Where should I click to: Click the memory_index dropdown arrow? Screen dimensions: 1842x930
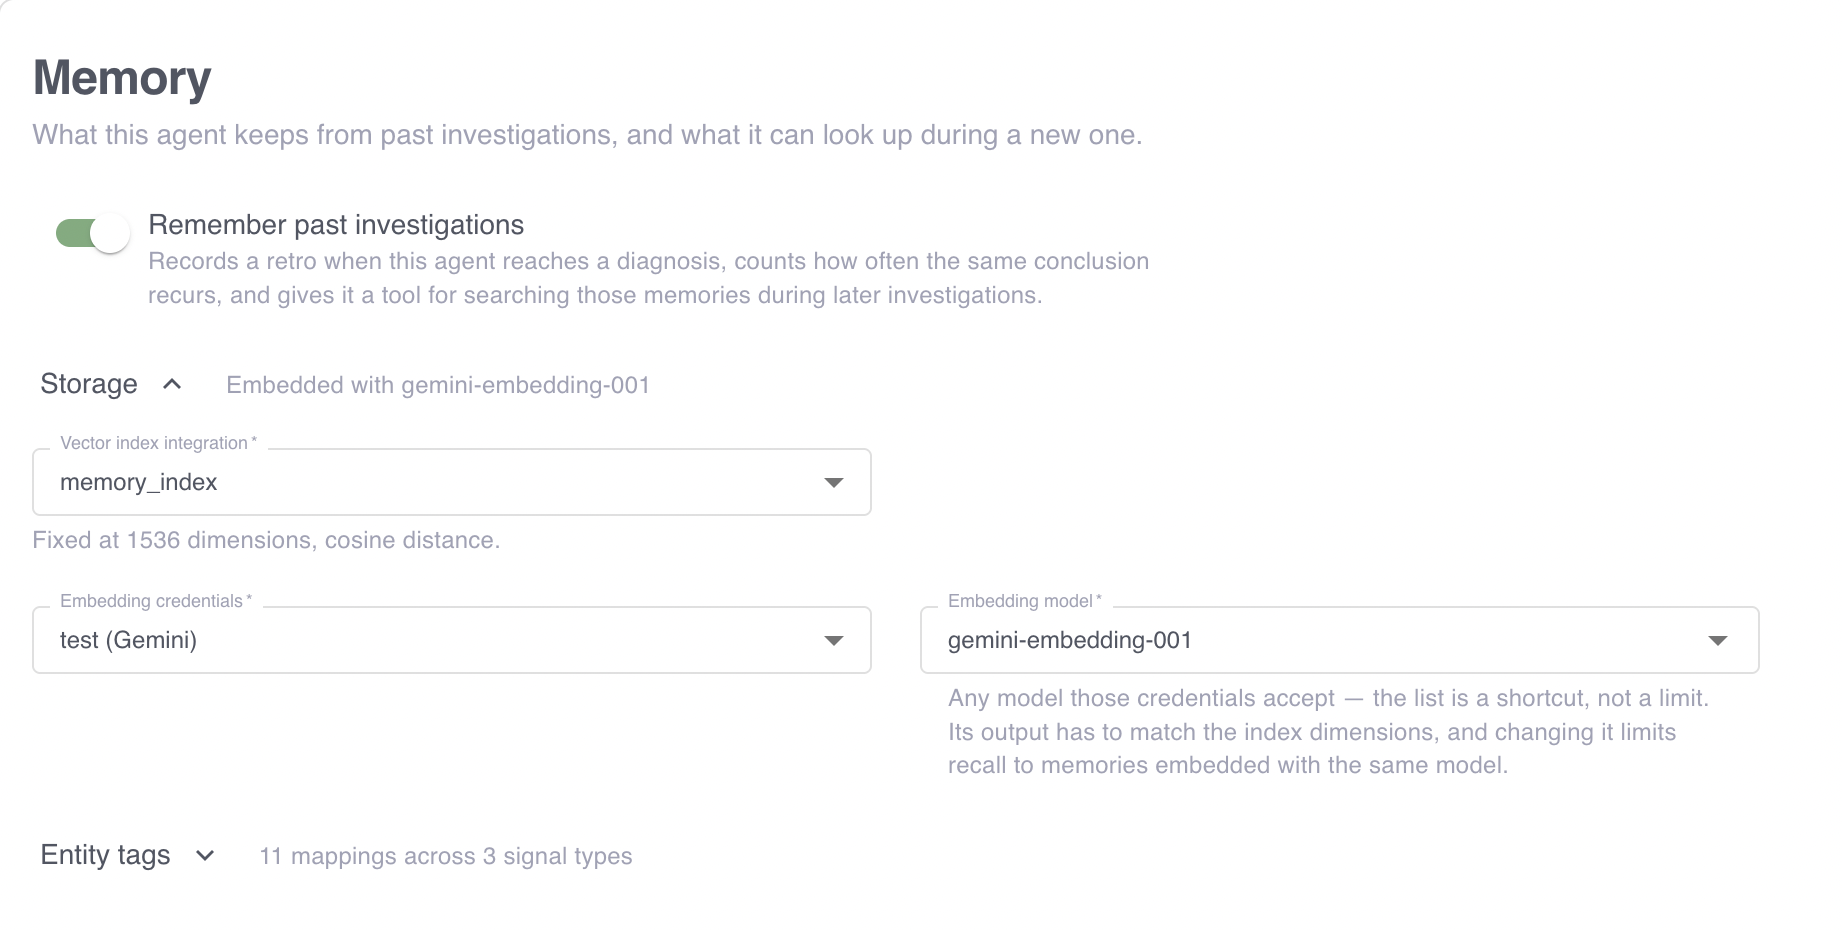click(833, 483)
